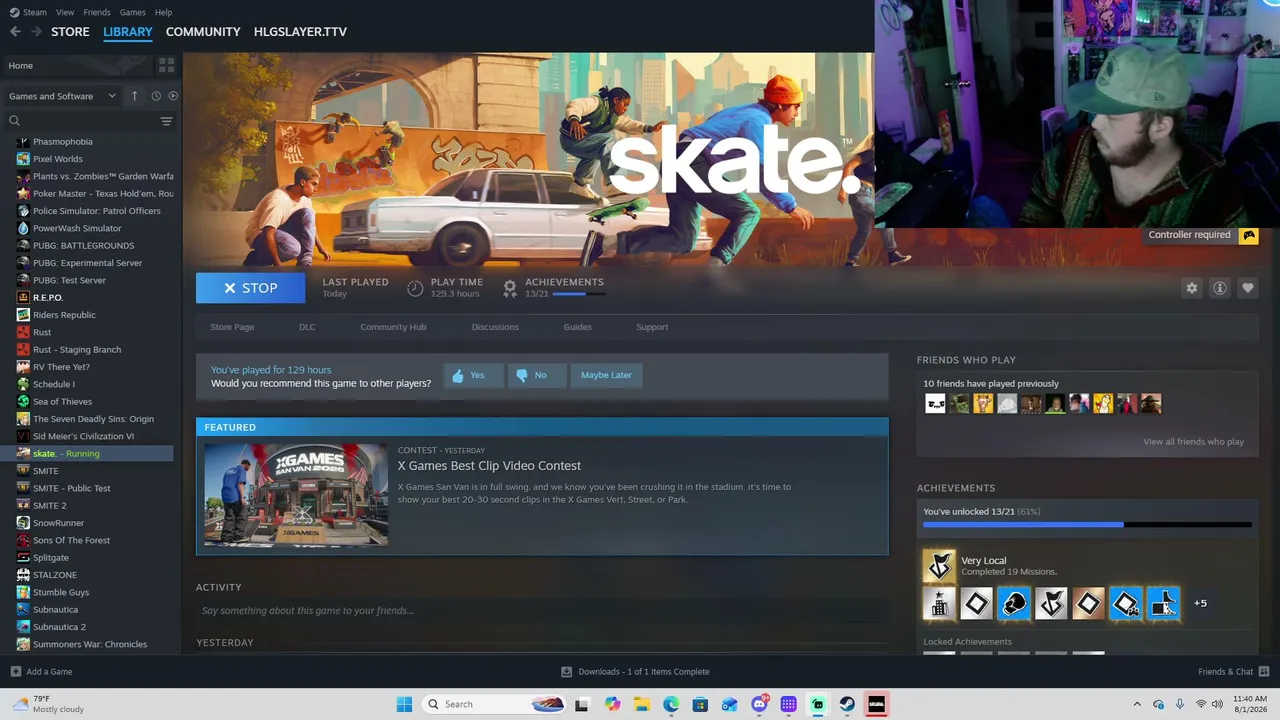Image resolution: width=1280 pixels, height=720 pixels.
Task: Go back with the left navigation arrow
Action: tap(15, 32)
